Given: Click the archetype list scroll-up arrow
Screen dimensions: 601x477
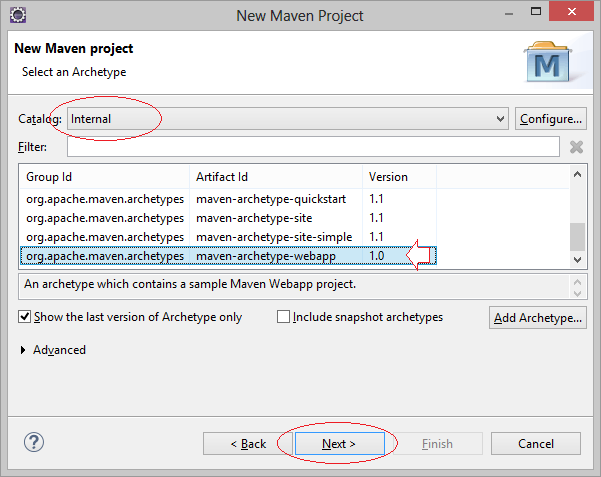Looking at the screenshot, I should 578,174.
